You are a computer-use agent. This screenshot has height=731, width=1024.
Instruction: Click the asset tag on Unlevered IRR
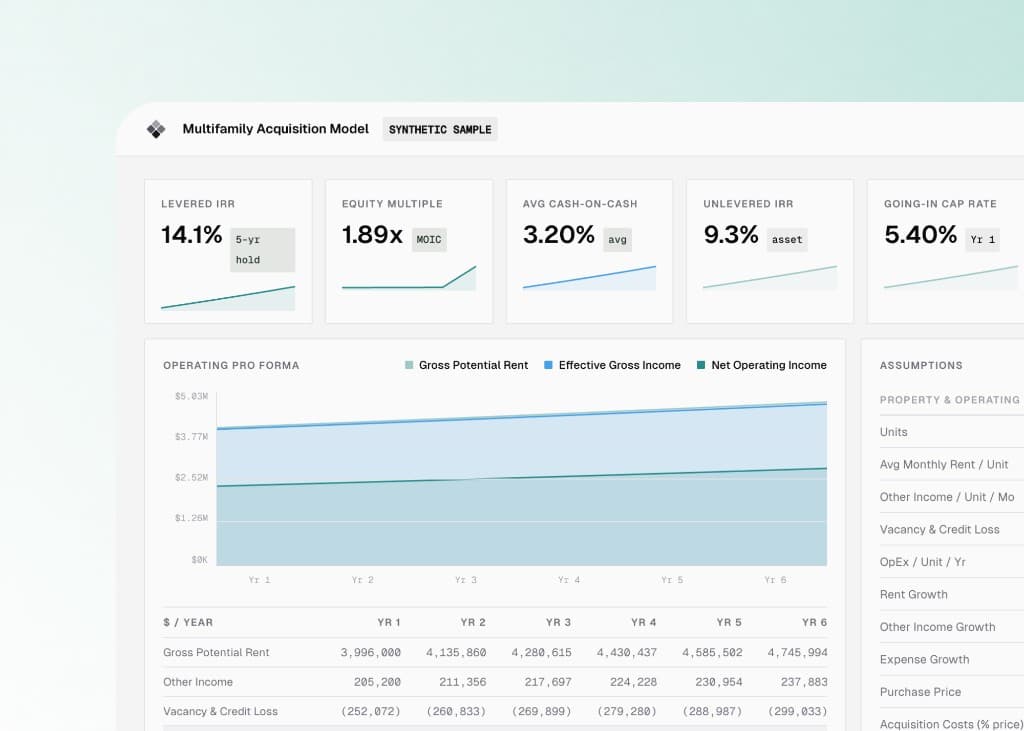[x=787, y=240]
